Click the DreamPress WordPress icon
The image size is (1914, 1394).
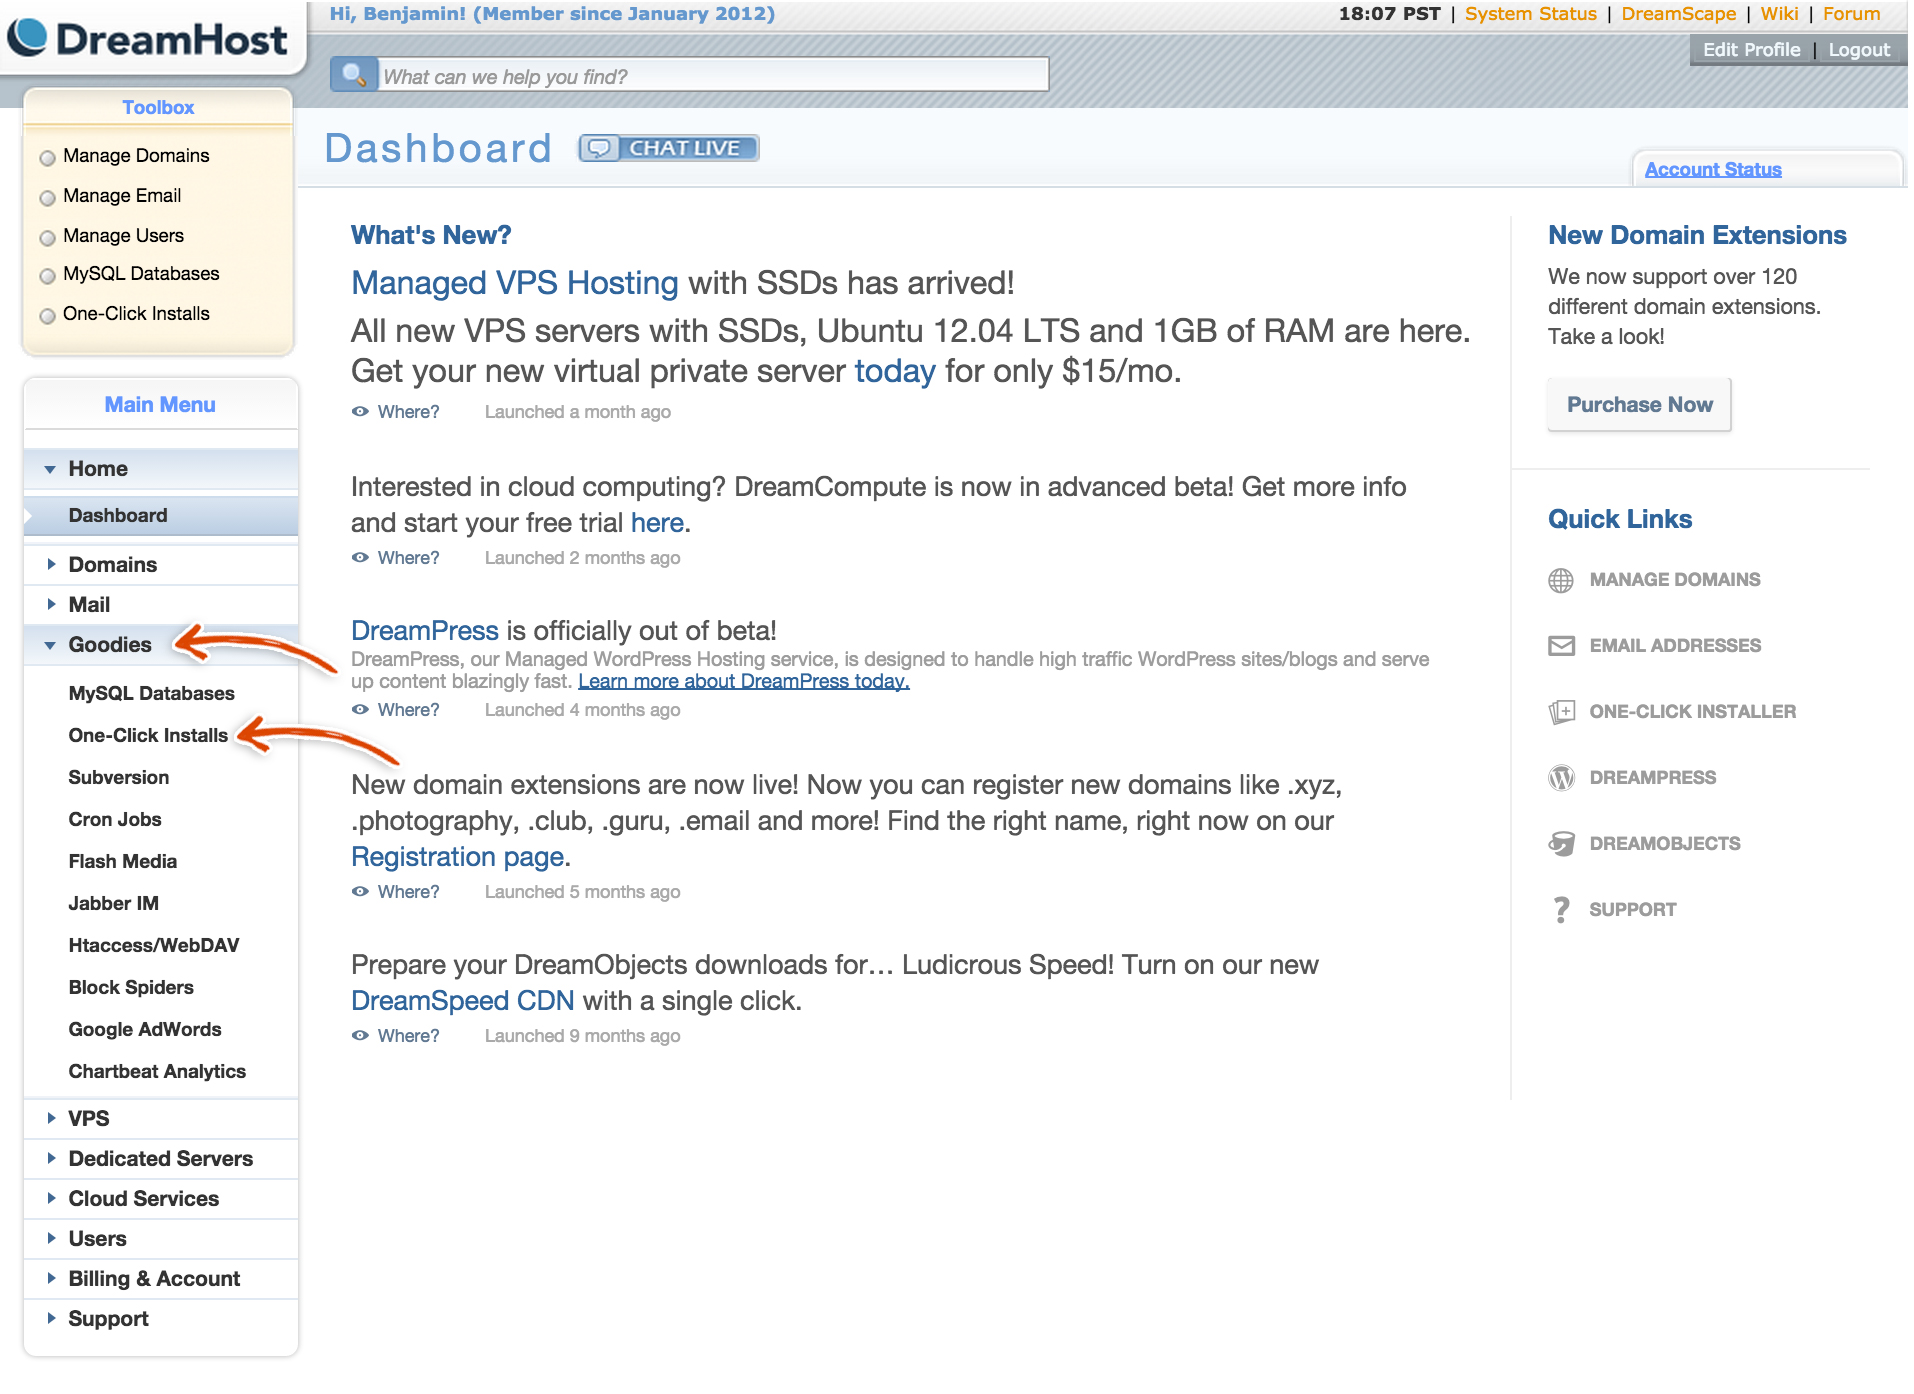(x=1562, y=777)
